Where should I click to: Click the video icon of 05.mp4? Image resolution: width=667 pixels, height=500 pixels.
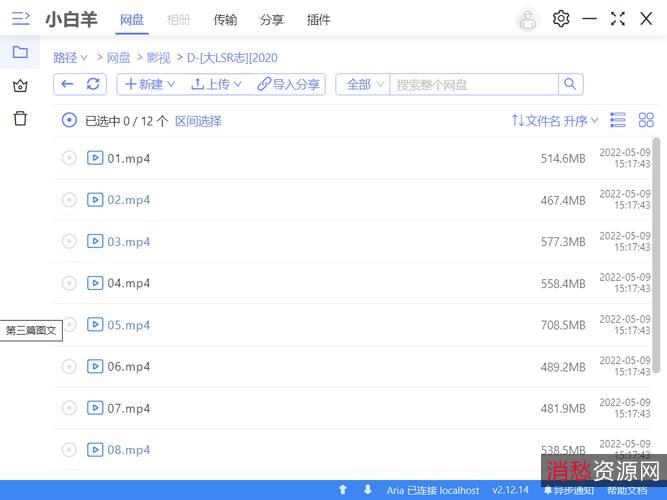coord(95,325)
